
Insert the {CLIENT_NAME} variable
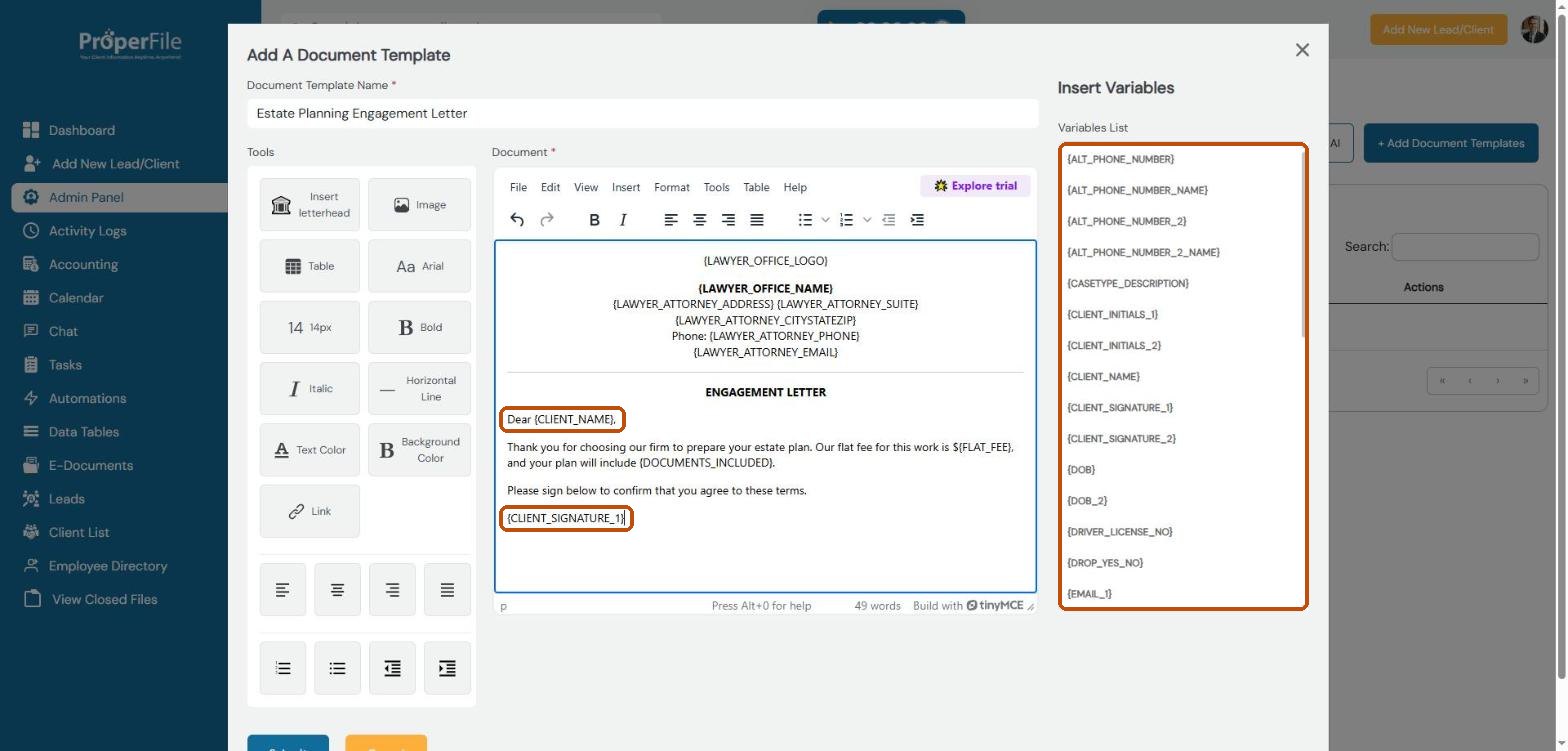1104,377
